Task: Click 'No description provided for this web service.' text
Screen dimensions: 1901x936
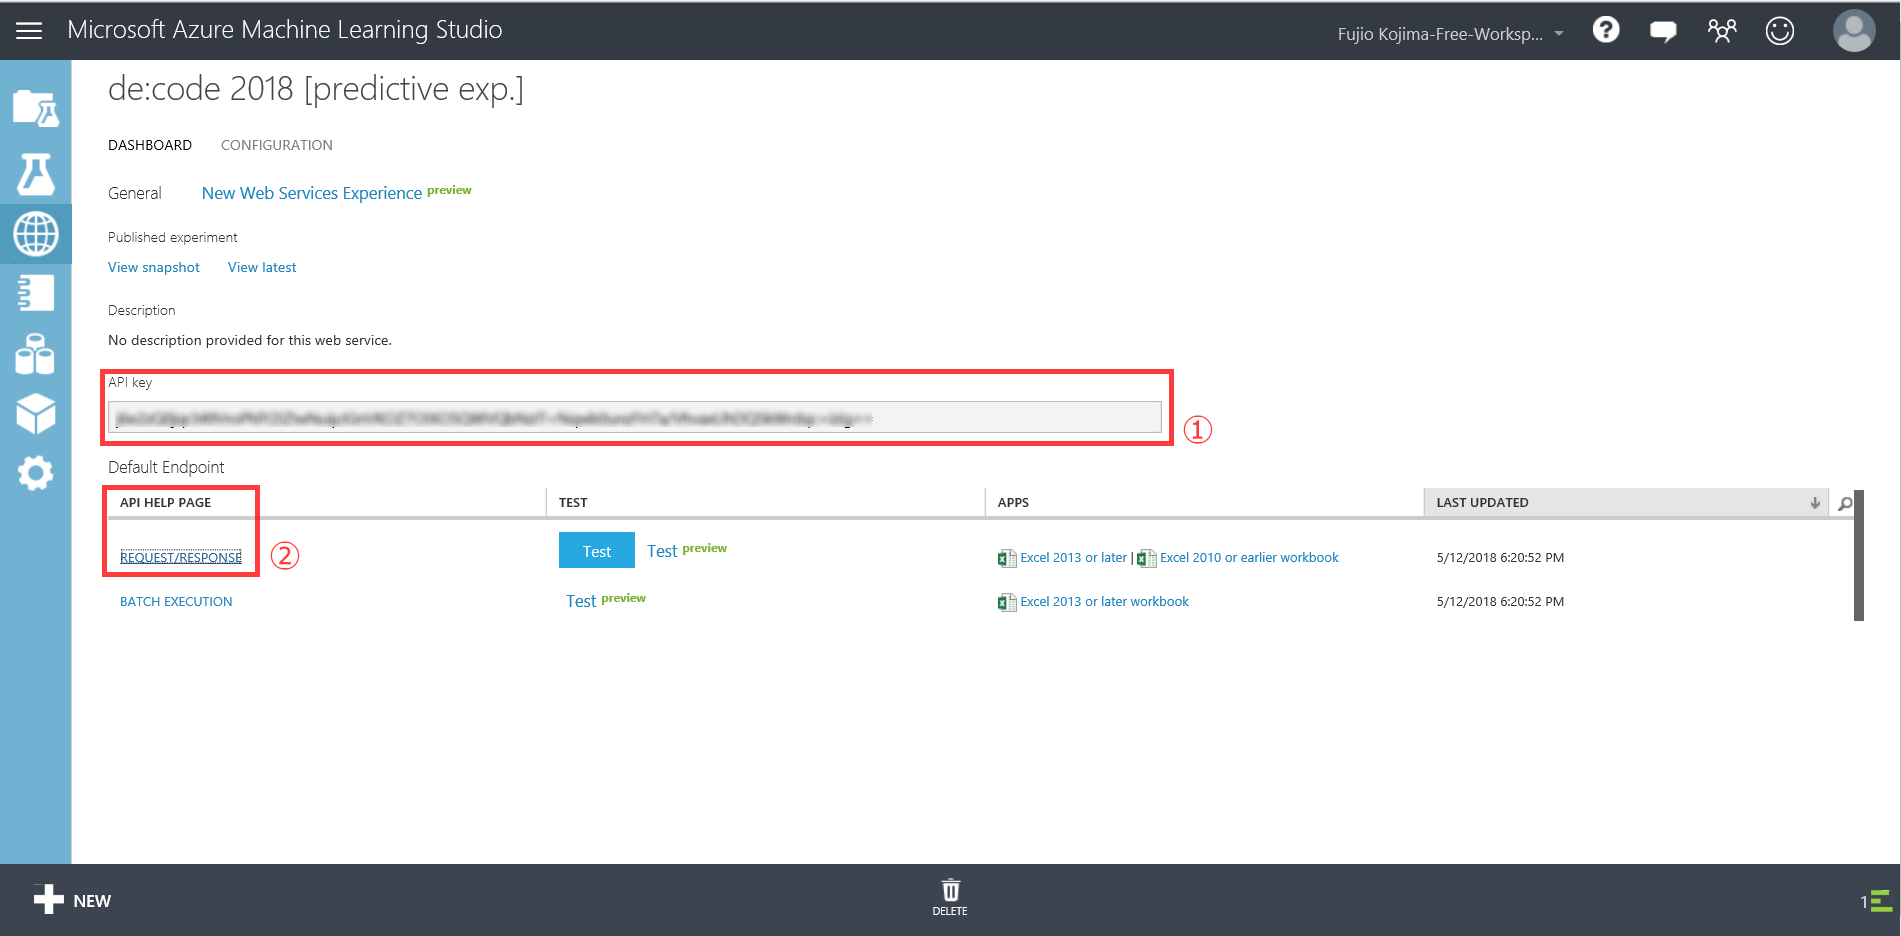Action: [250, 340]
